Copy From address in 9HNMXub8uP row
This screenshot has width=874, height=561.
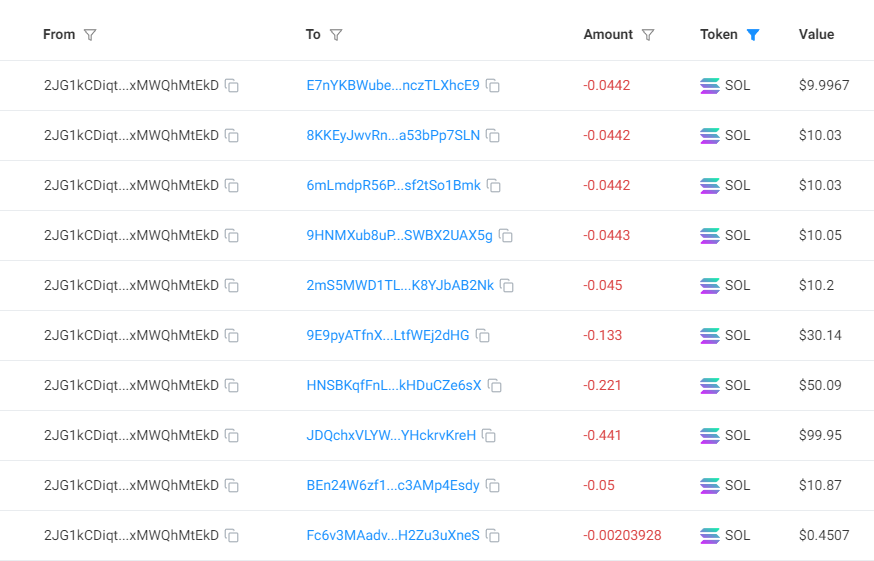pyautogui.click(x=232, y=235)
